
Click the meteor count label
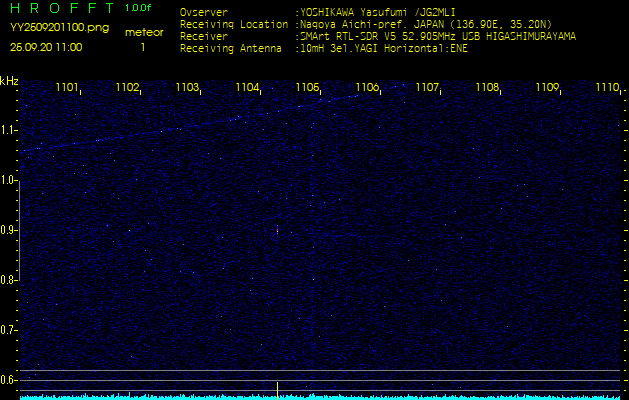tap(143, 32)
